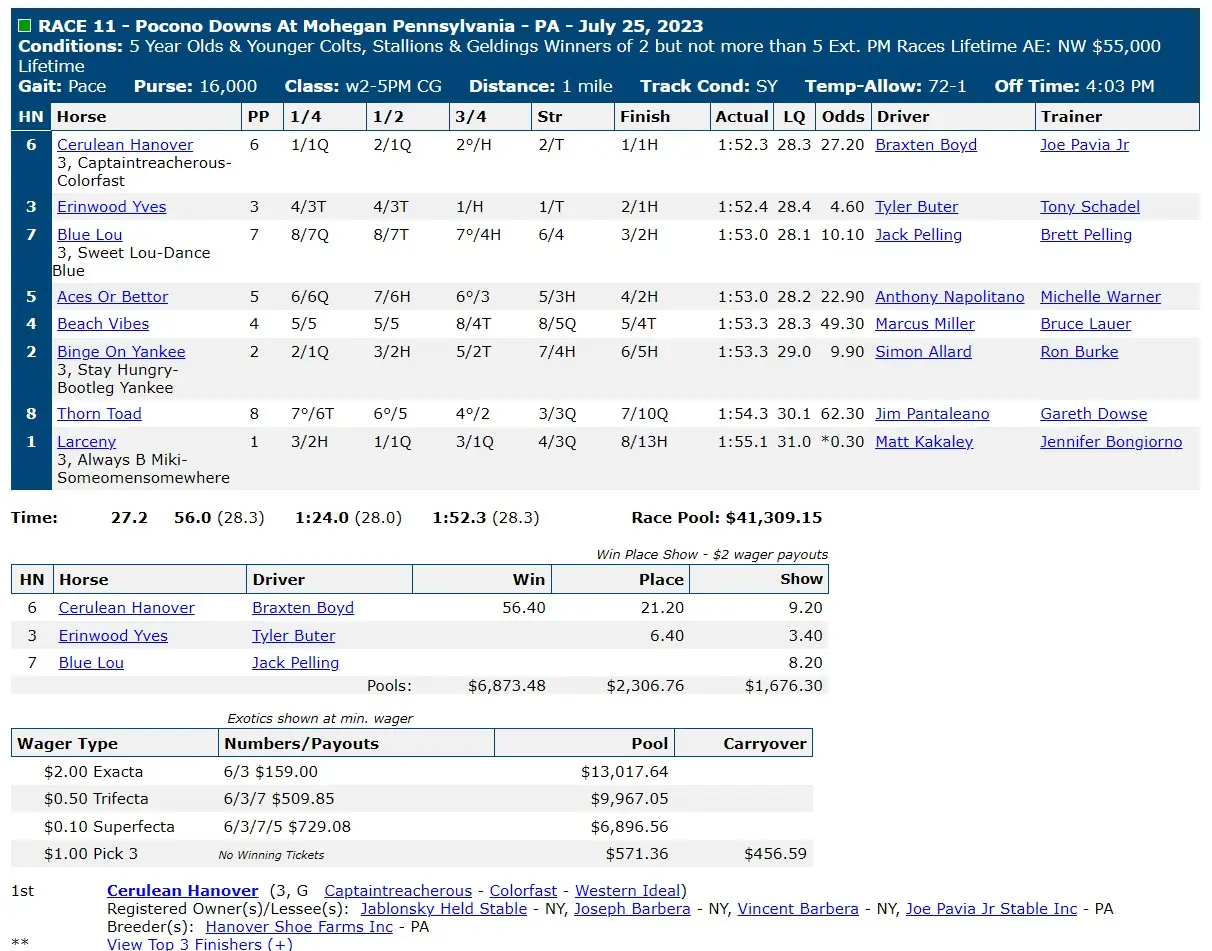The width and height of the screenshot is (1212, 951).
Task: Open owner Joseph Barbera
Action: point(632,909)
